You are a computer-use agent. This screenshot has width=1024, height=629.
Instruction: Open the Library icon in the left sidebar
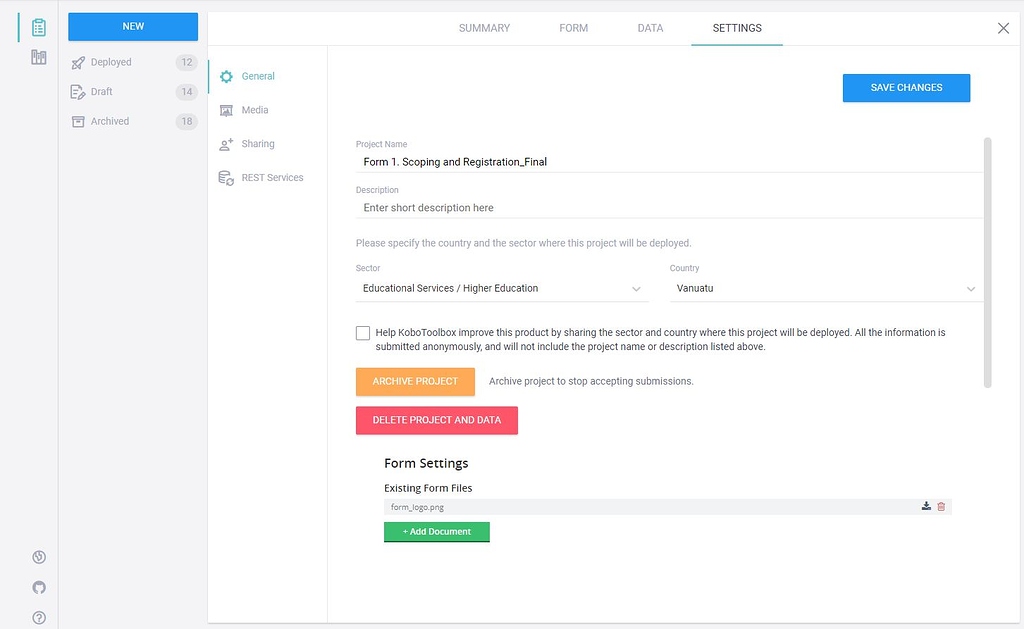click(x=38, y=57)
